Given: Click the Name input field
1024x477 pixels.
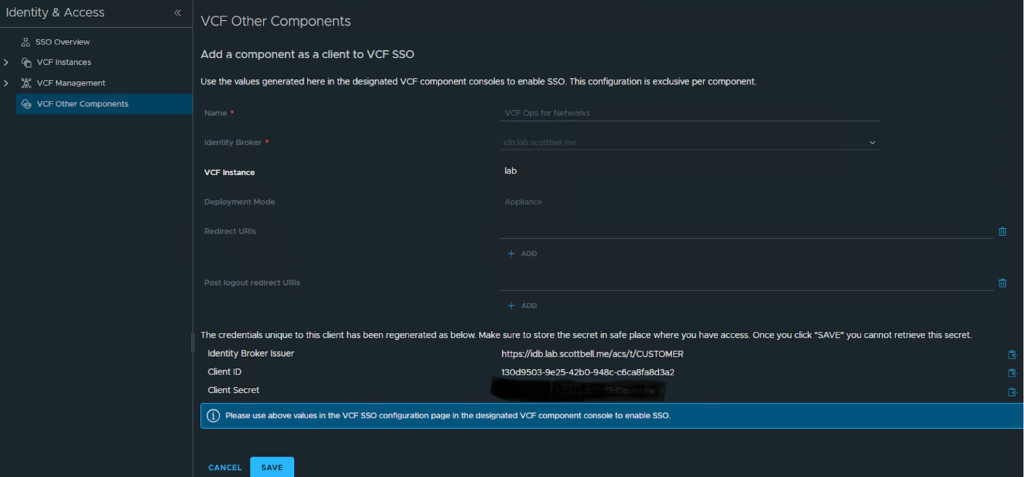Looking at the screenshot, I should click(x=689, y=113).
